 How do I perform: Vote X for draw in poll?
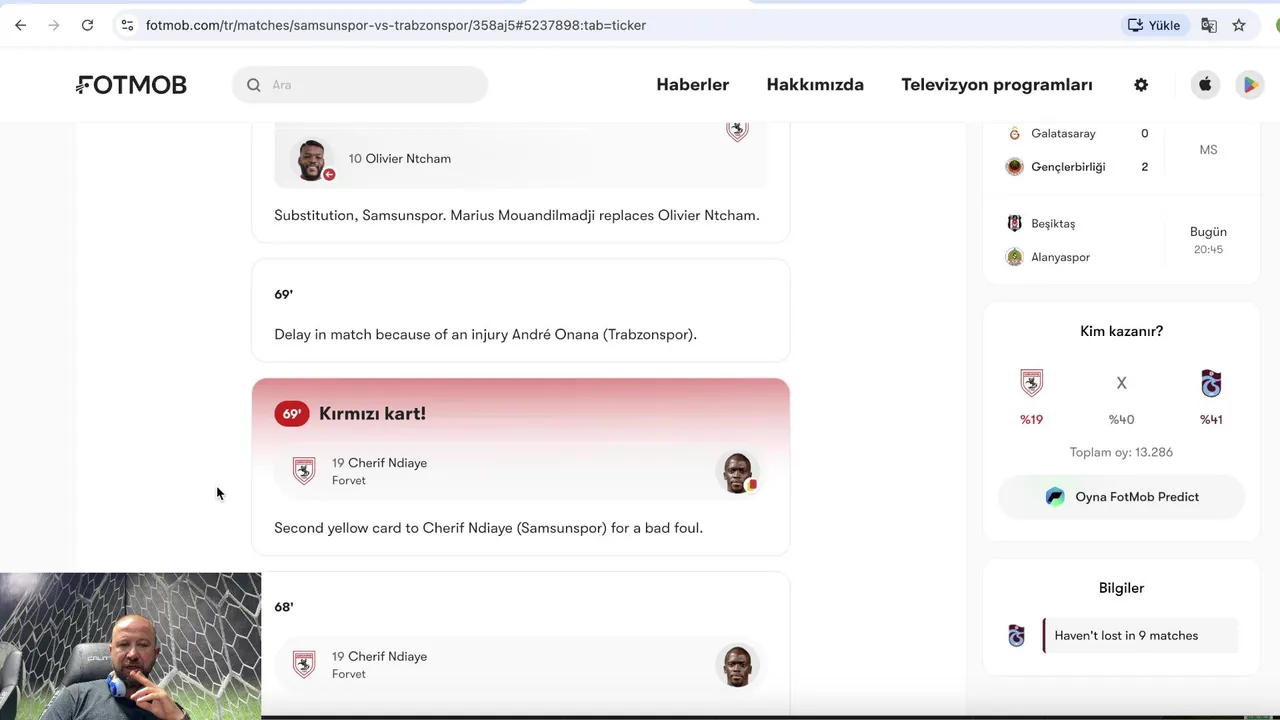click(1121, 383)
